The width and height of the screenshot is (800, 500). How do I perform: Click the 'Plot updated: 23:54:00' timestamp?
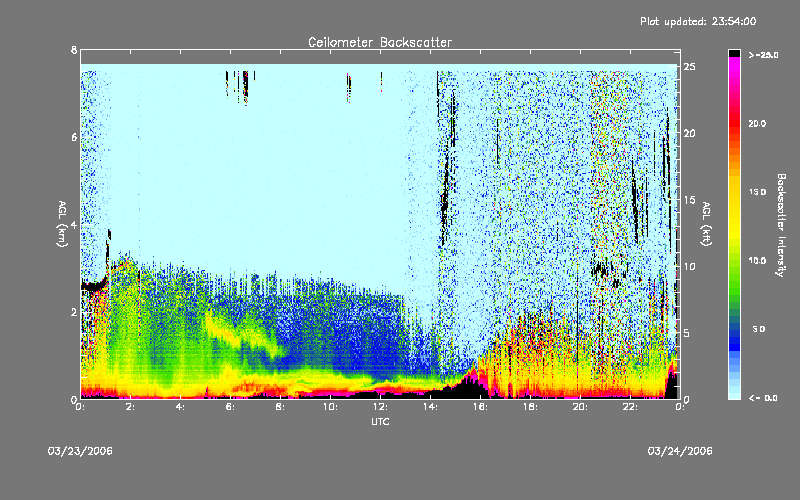[698, 21]
